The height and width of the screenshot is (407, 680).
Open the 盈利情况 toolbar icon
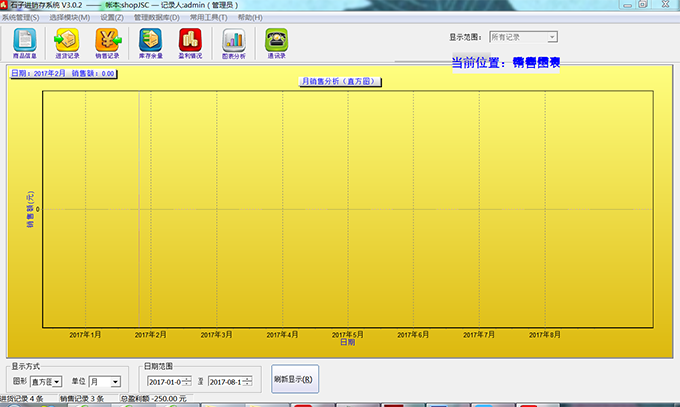point(190,42)
